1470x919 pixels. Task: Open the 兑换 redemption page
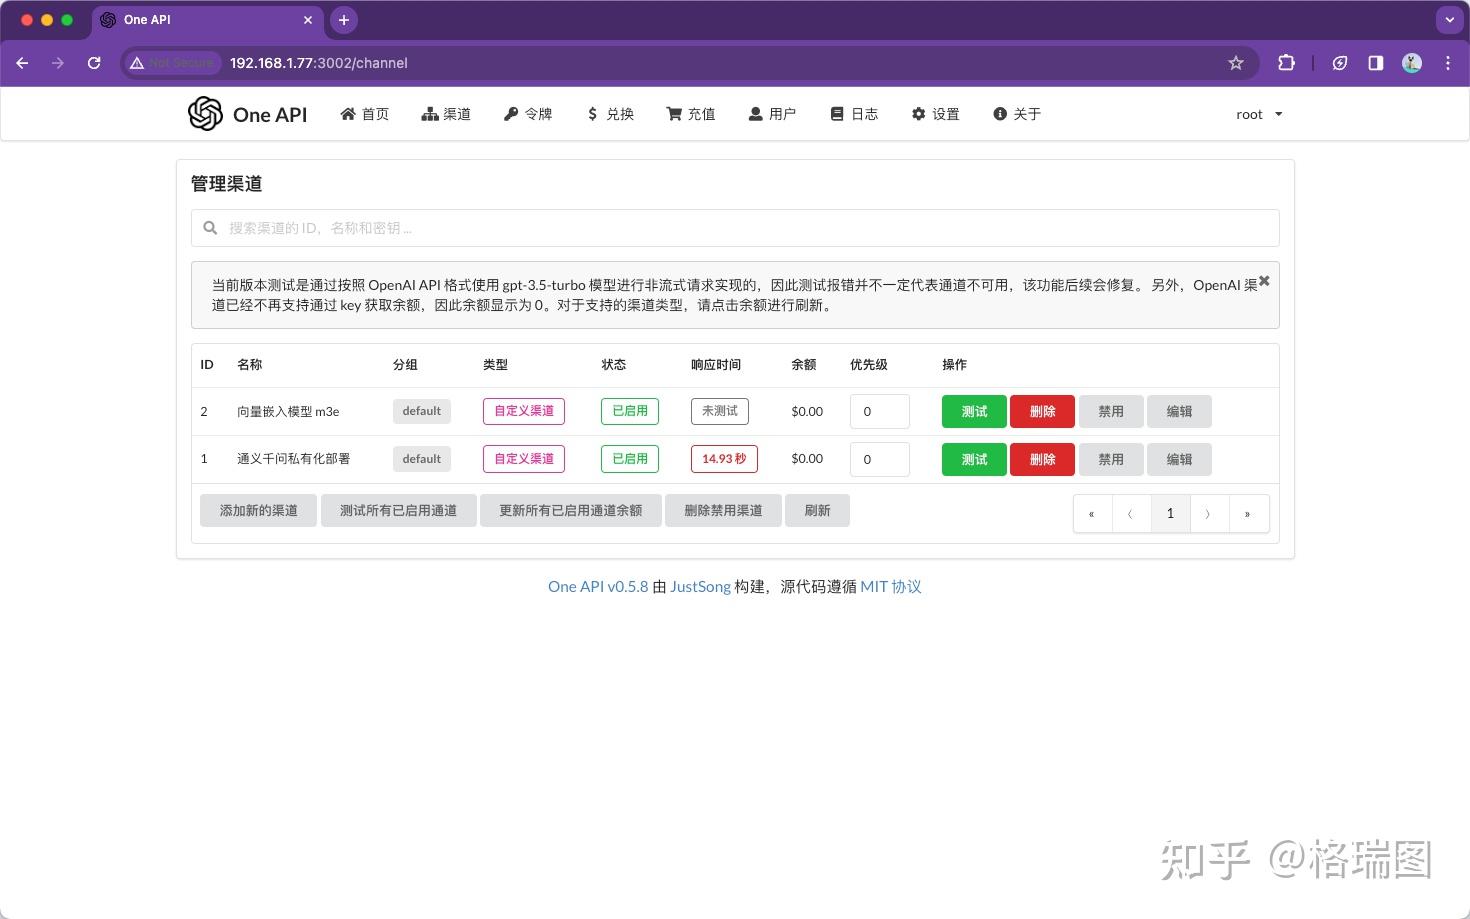click(x=610, y=114)
